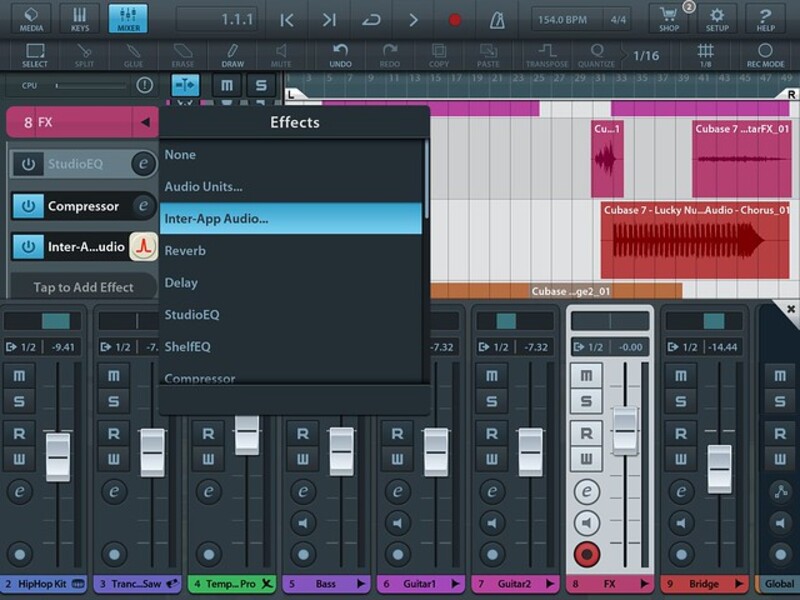The image size is (800, 600).
Task: Click the Quantize button
Action: (x=596, y=55)
